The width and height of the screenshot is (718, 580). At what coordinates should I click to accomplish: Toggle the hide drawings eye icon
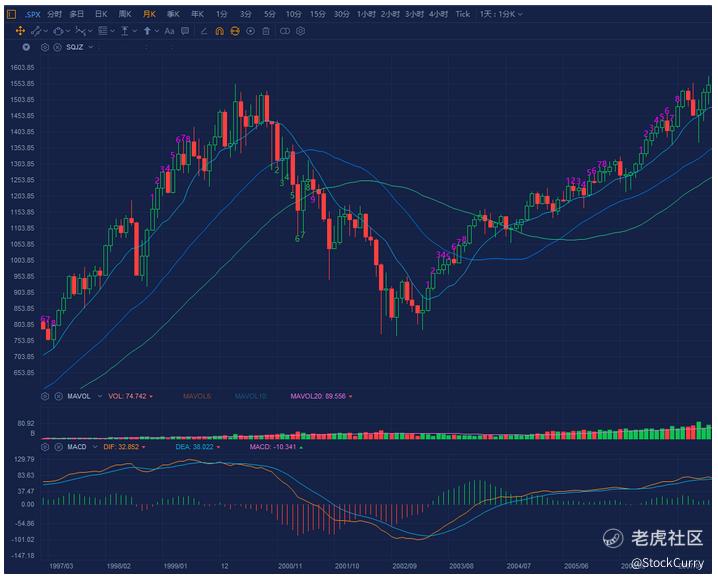[x=250, y=31]
